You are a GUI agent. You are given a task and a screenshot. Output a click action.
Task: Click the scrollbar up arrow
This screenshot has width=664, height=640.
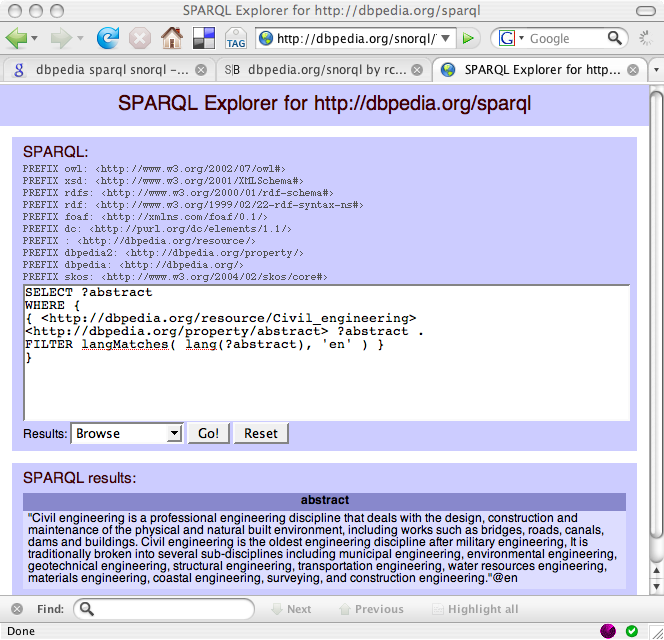656,571
